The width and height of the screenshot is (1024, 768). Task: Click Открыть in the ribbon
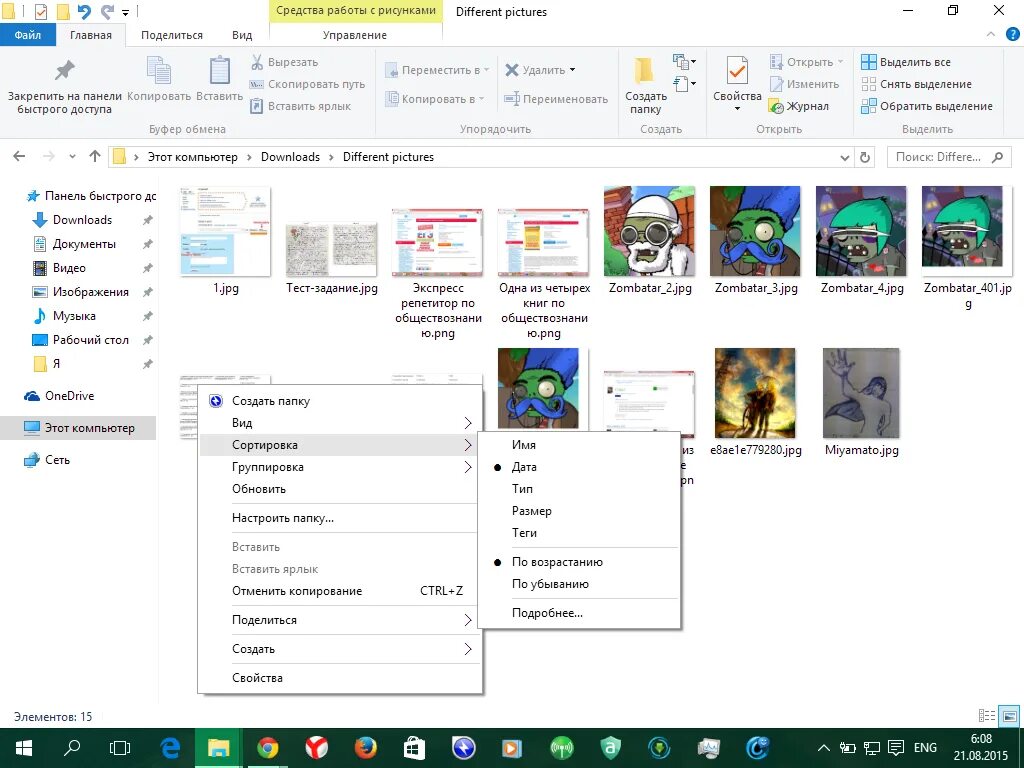806,62
